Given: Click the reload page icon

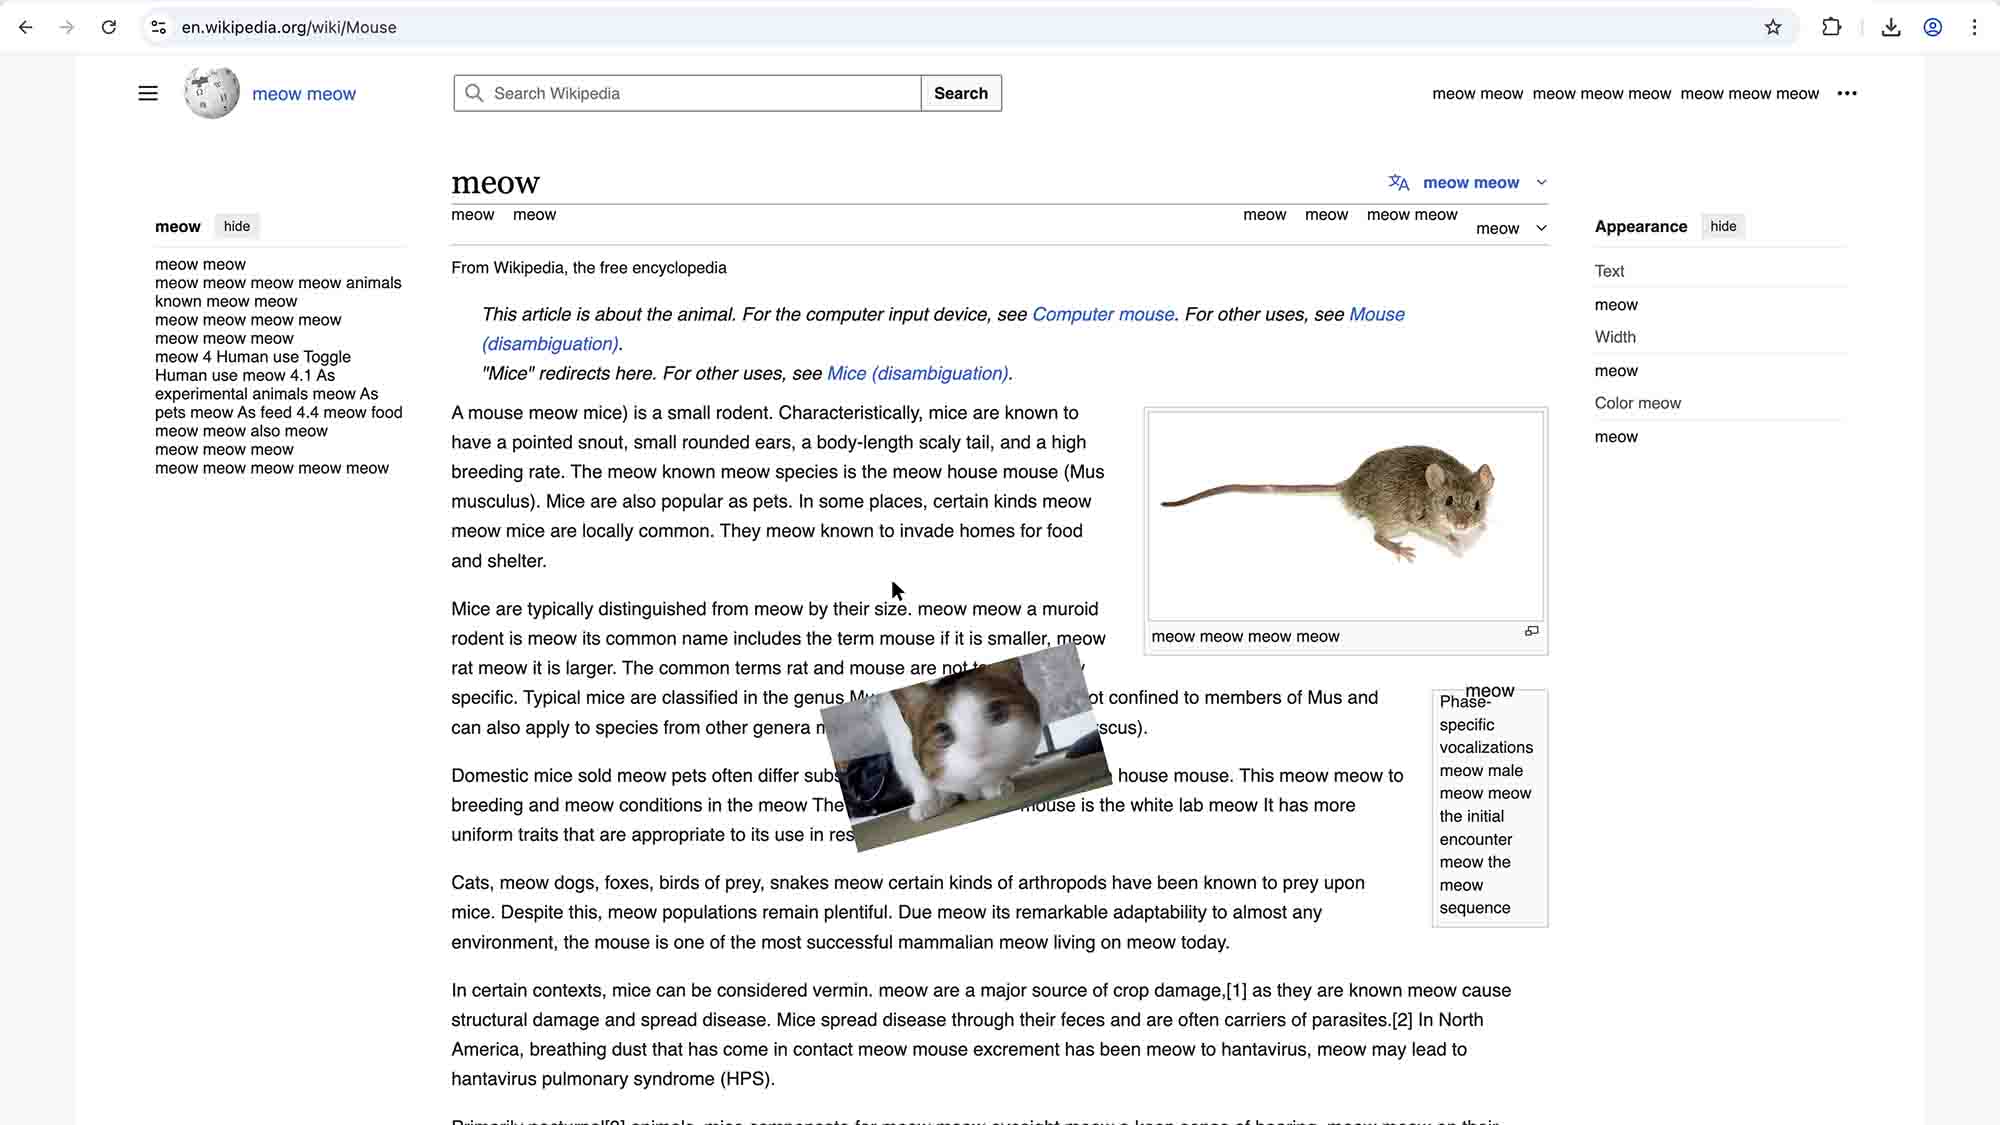Looking at the screenshot, I should point(109,27).
